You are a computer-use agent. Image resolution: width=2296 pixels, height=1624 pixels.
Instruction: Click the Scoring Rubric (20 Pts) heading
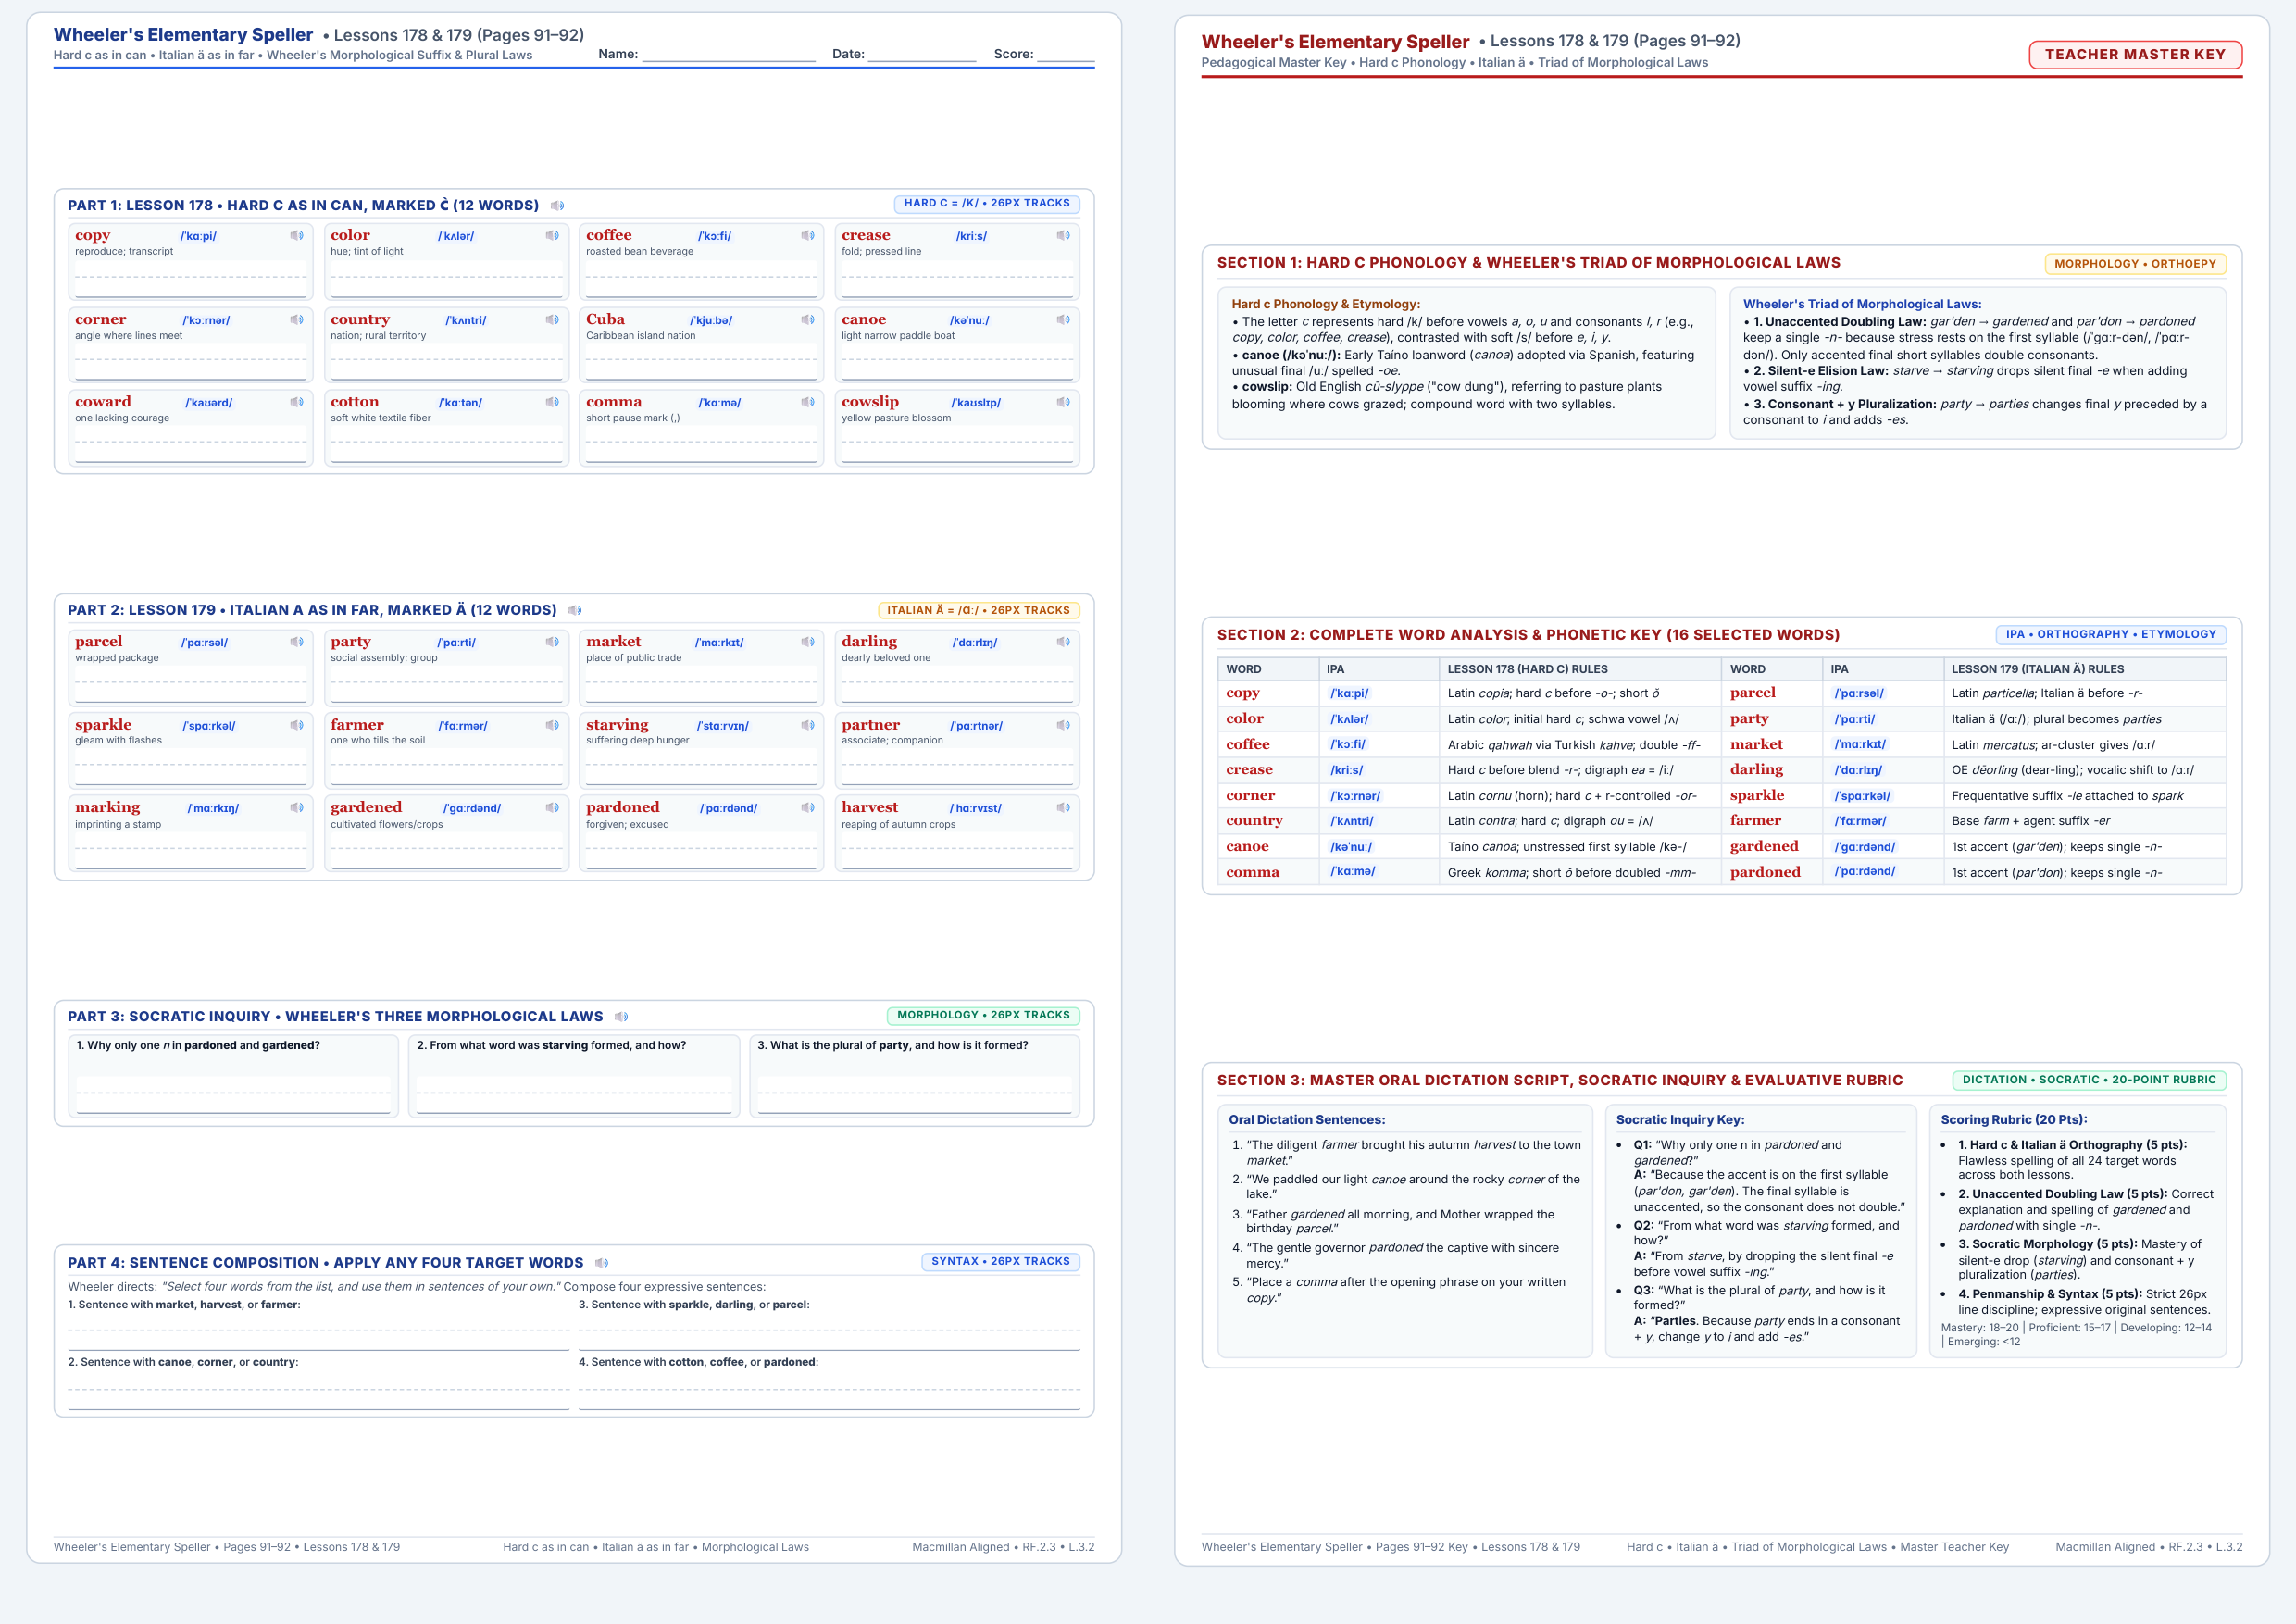pyautogui.click(x=2014, y=1120)
